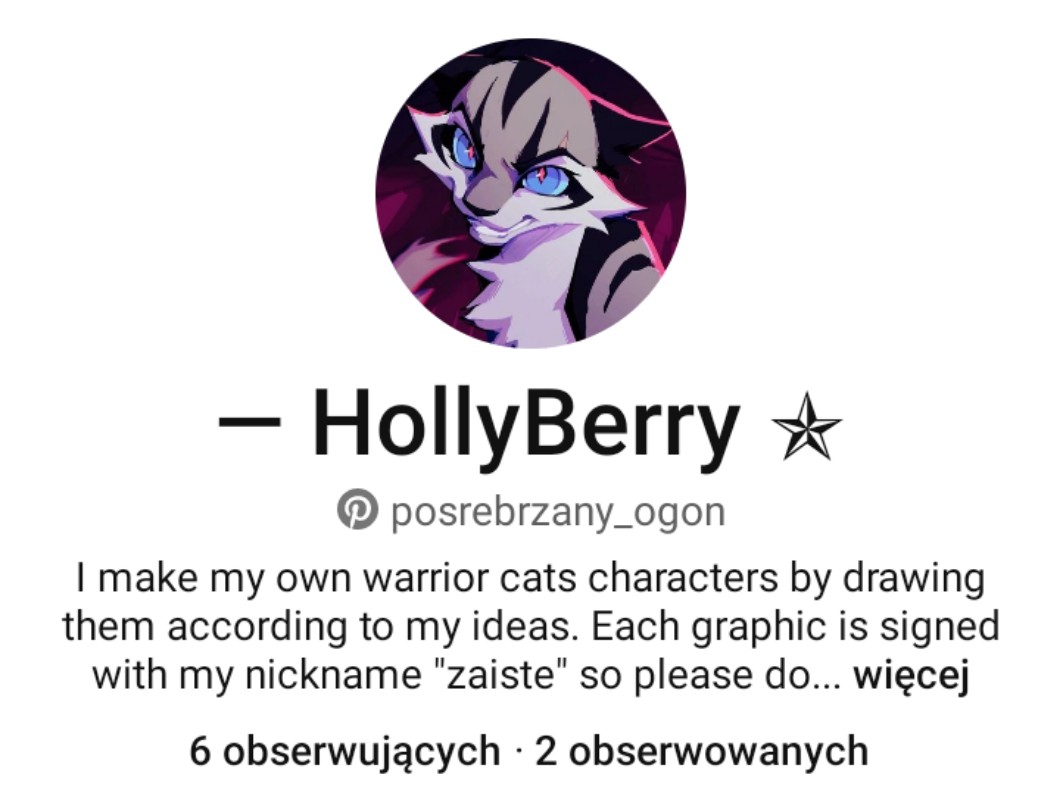Open the posrebrzany_ogon username handle
Viewport: 1060px width, 812px height.
click(x=558, y=512)
